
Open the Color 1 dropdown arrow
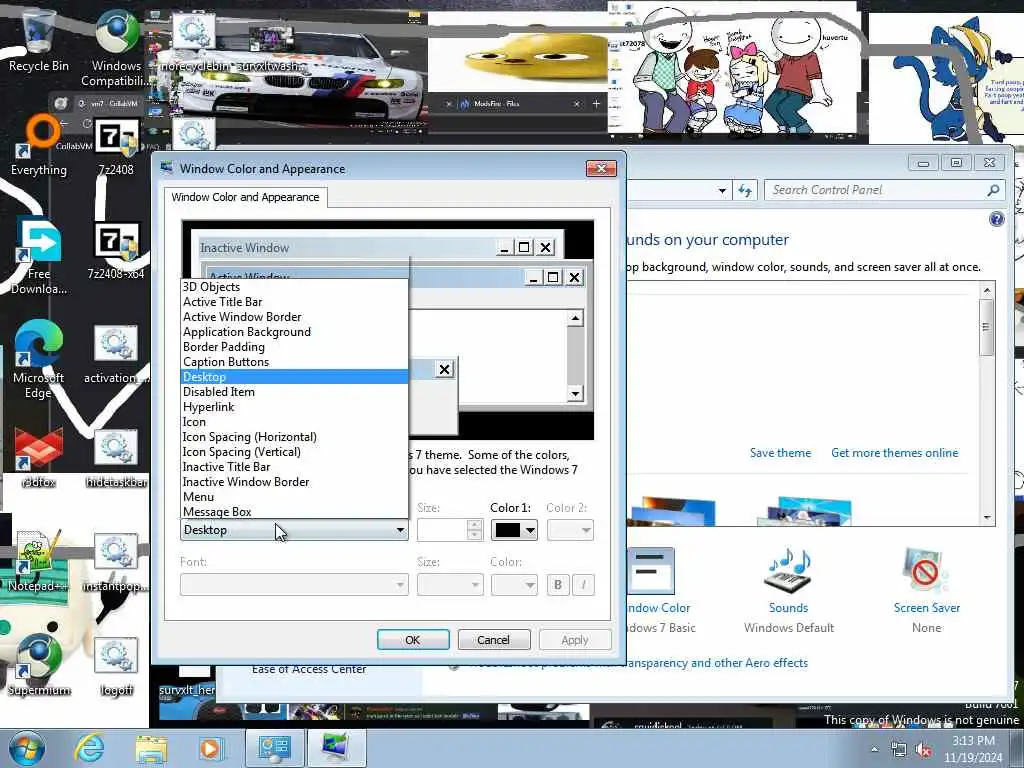point(530,530)
